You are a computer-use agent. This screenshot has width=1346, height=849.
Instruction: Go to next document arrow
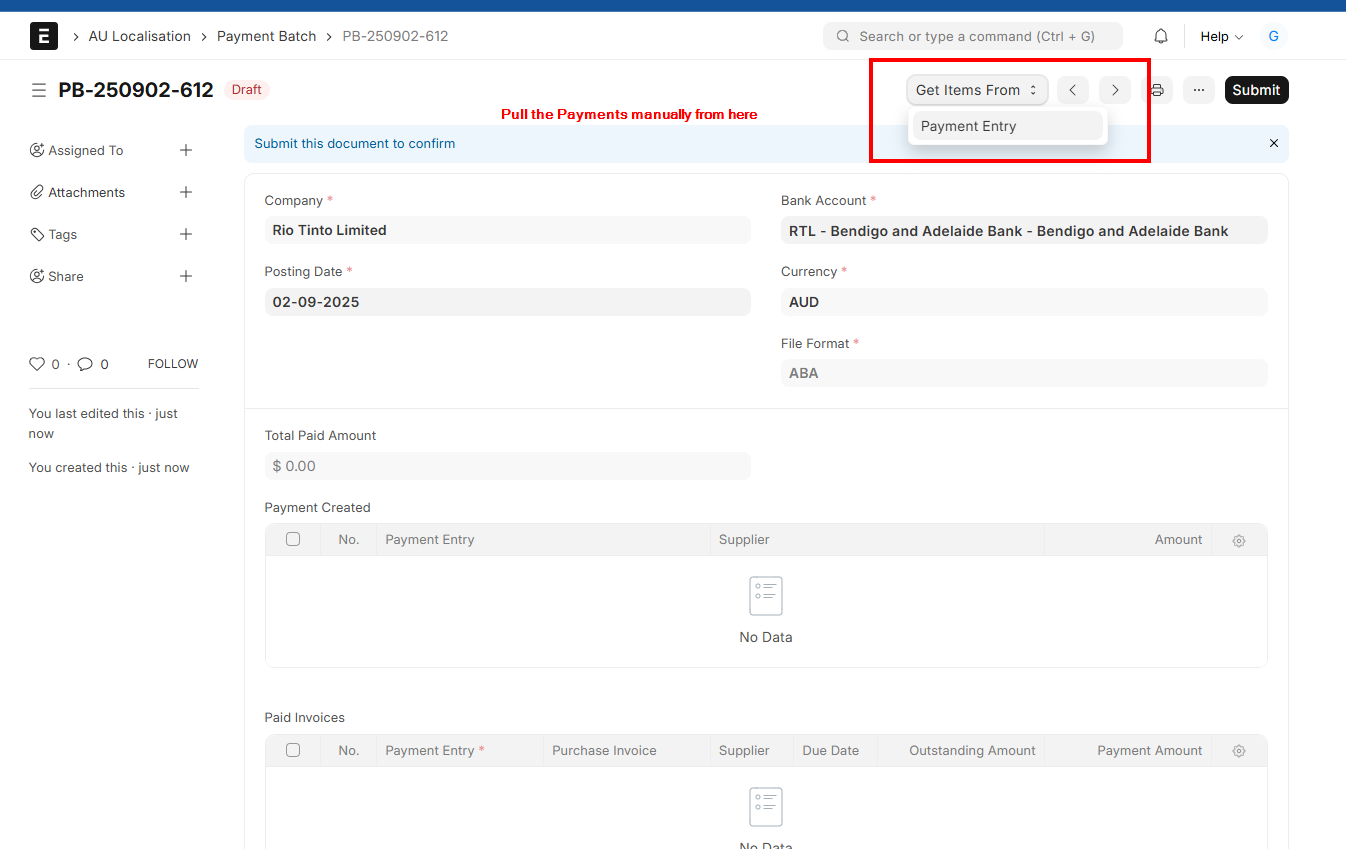1115,90
